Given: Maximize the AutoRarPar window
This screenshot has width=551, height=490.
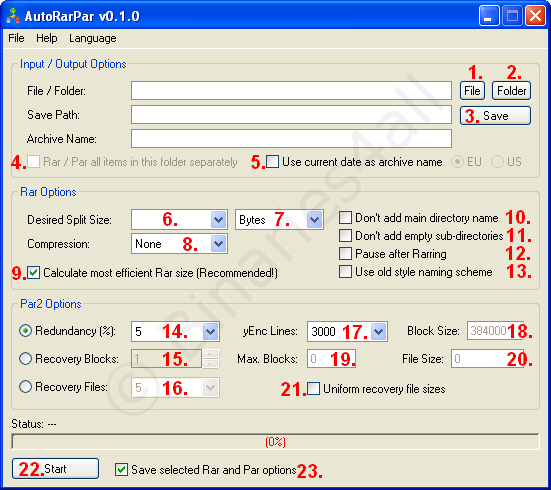Looking at the screenshot, I should coord(512,16).
